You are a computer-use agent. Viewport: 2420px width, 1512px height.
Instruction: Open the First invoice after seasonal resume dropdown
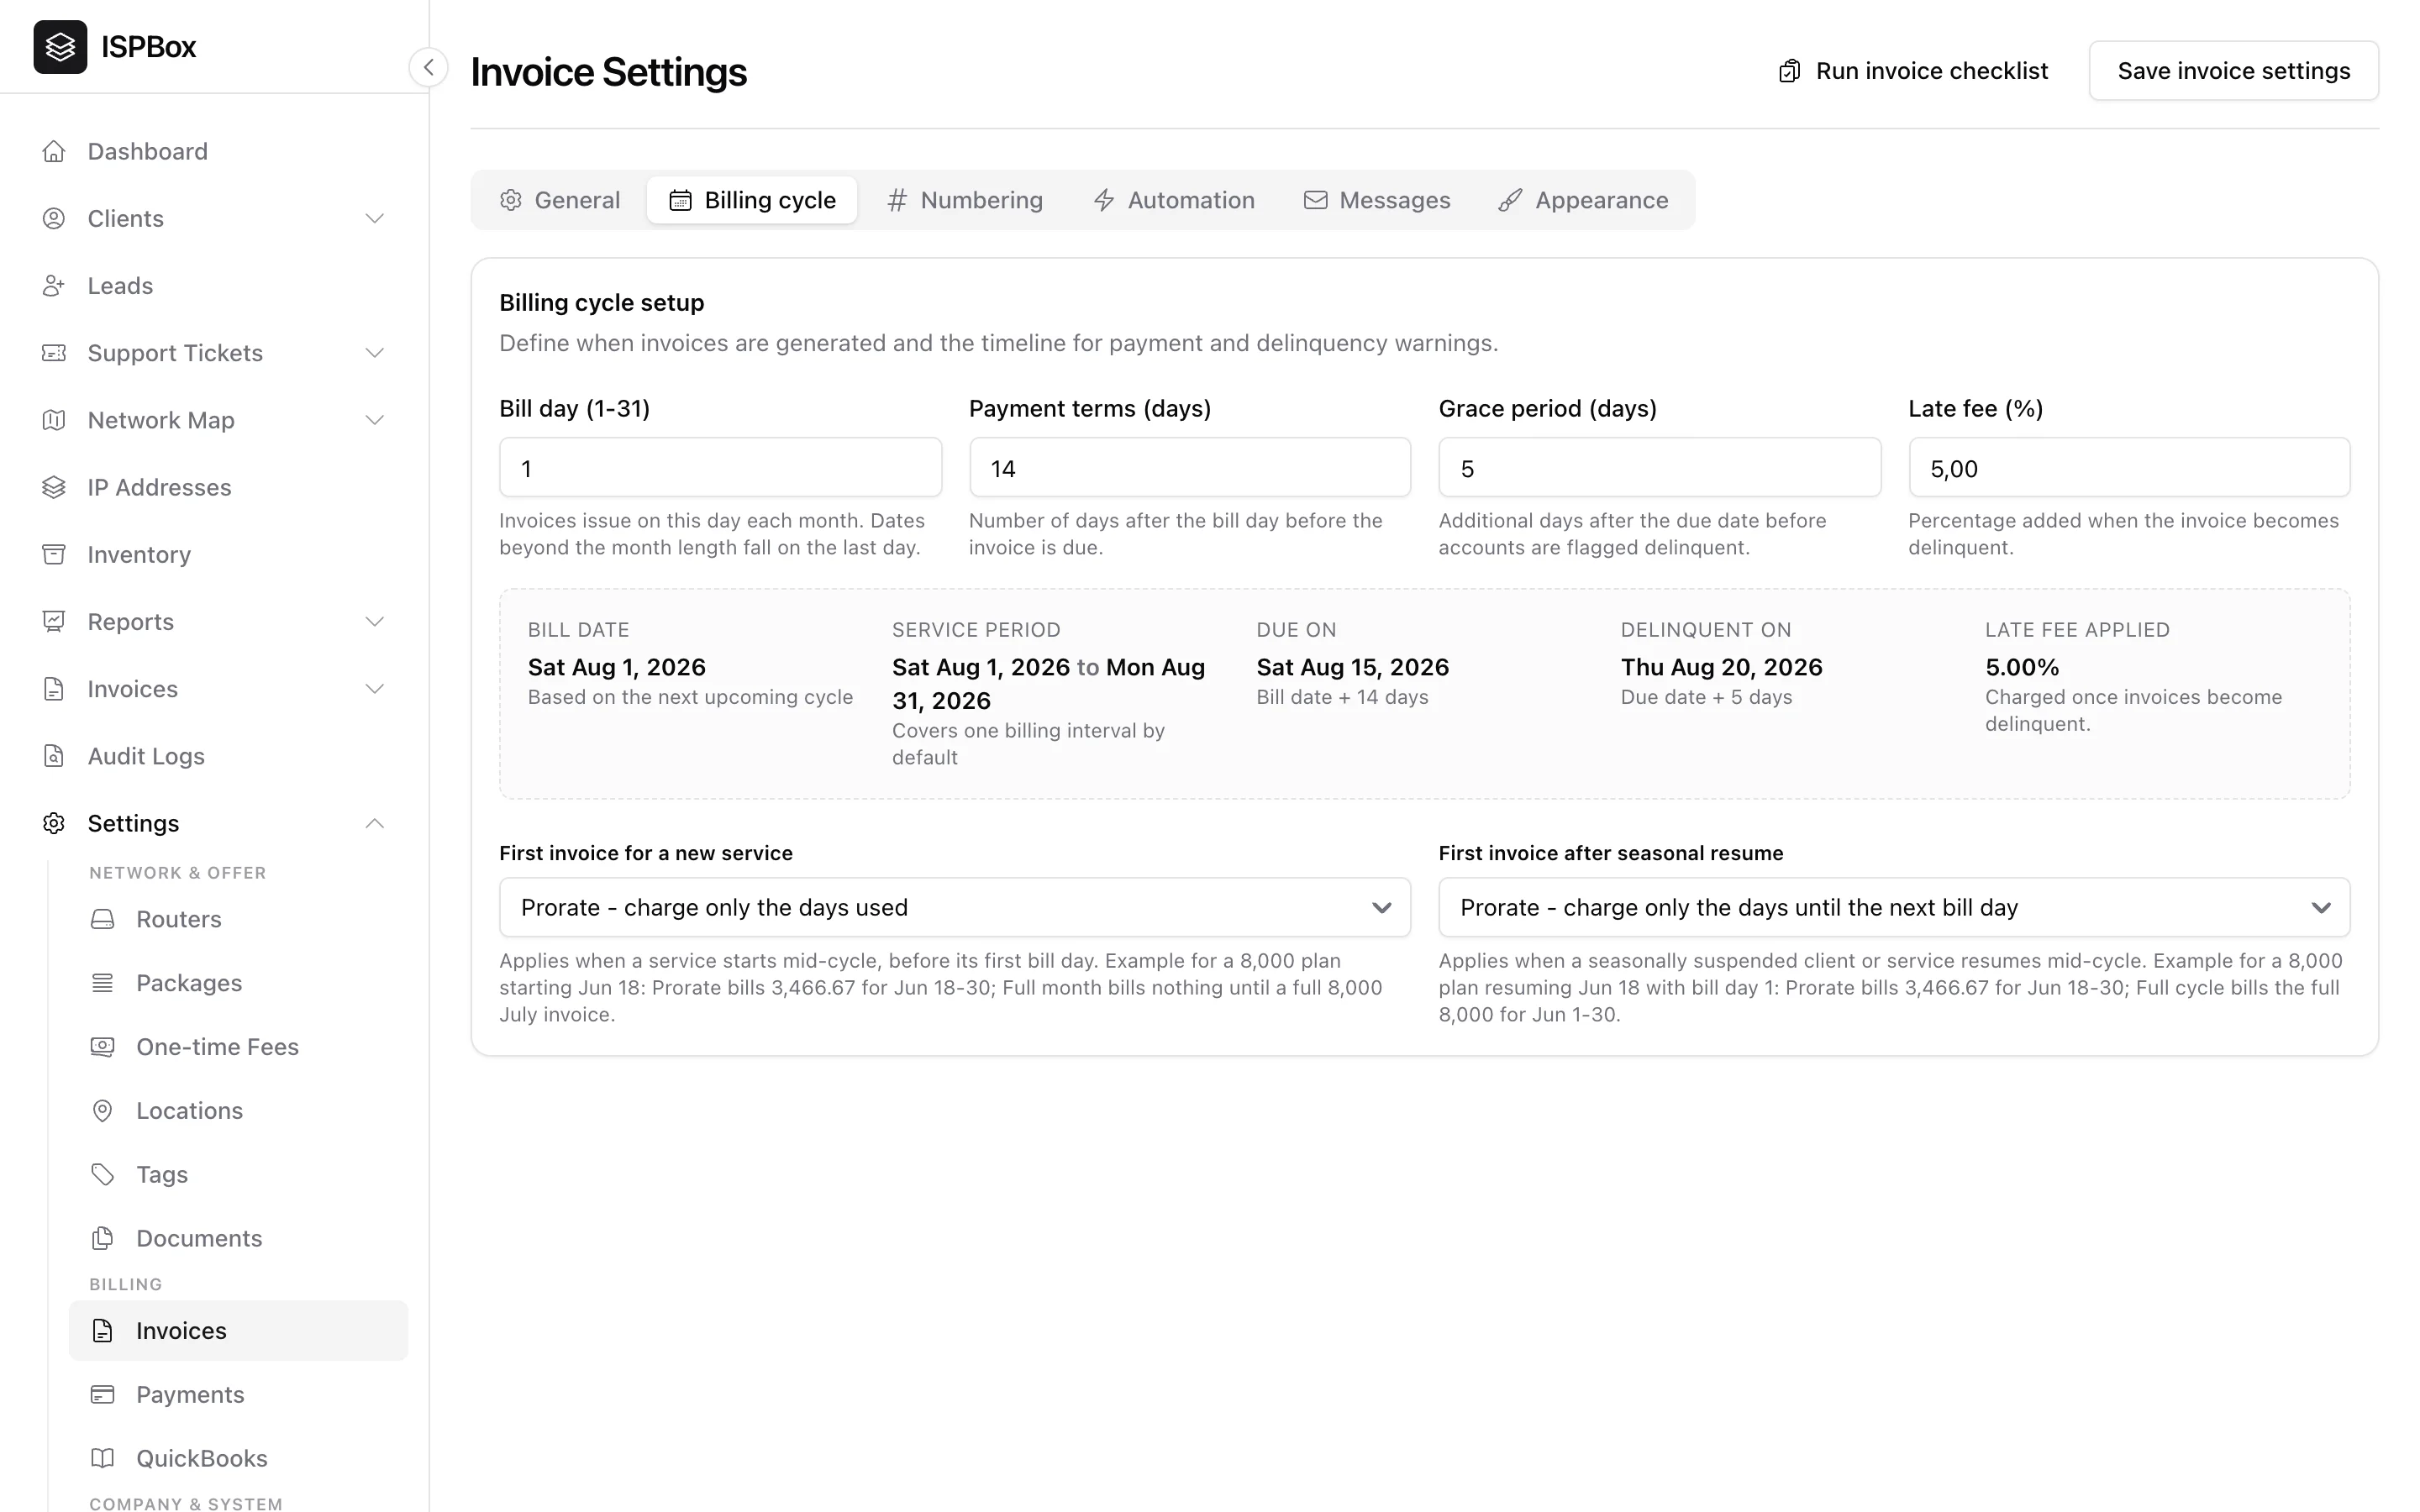pyautogui.click(x=1894, y=907)
